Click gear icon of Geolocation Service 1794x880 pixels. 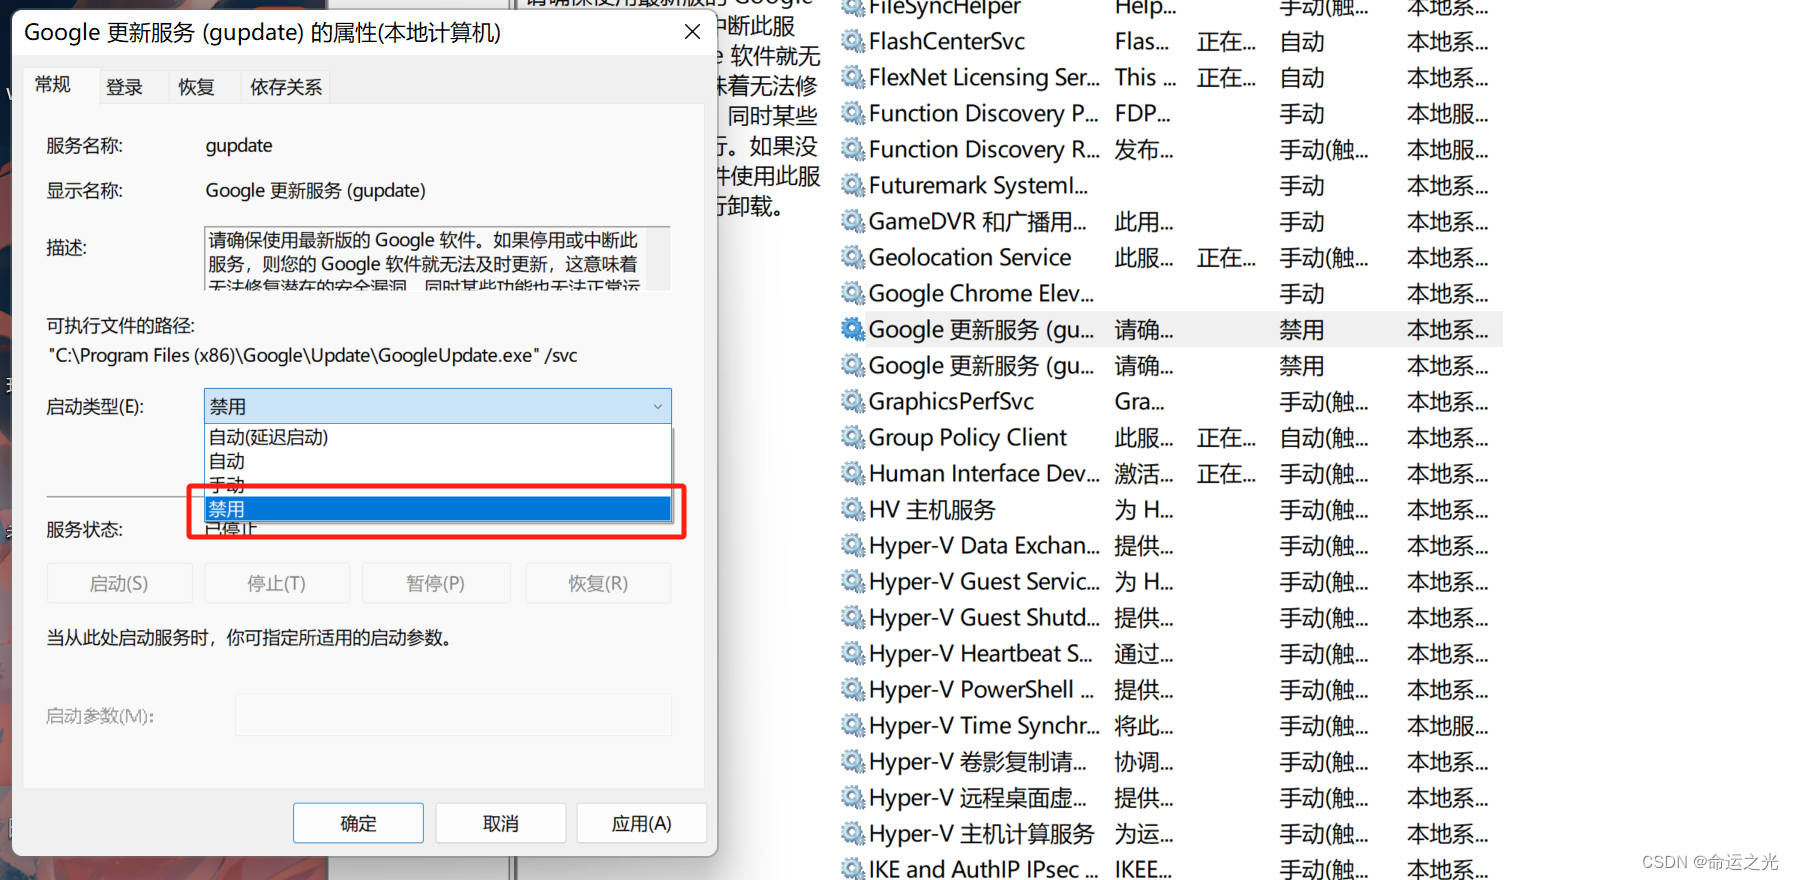tap(852, 258)
